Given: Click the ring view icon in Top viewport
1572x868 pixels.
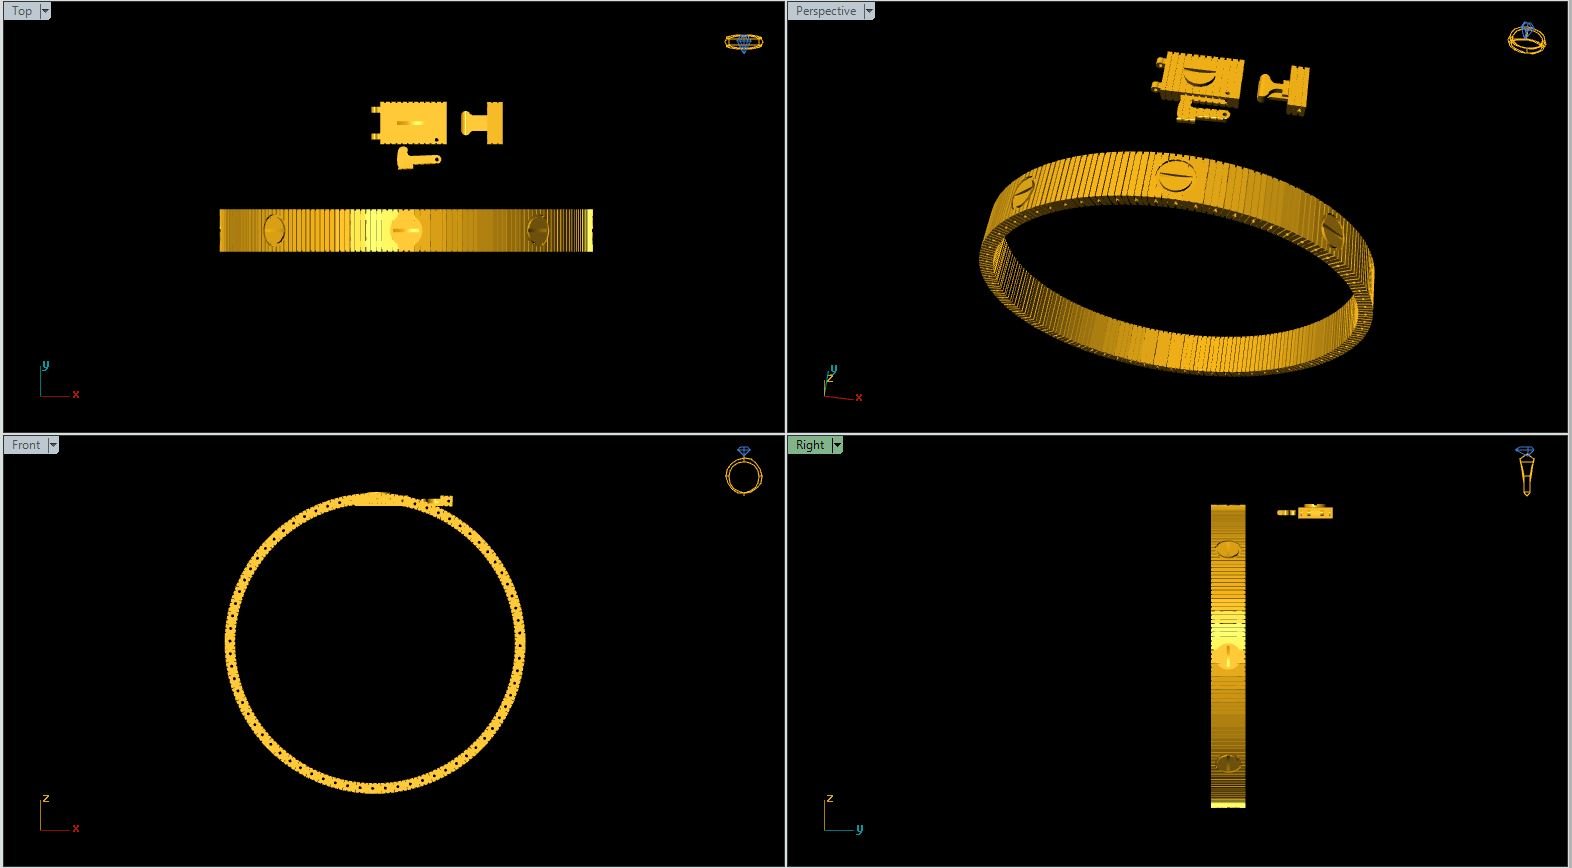Looking at the screenshot, I should click(x=742, y=42).
